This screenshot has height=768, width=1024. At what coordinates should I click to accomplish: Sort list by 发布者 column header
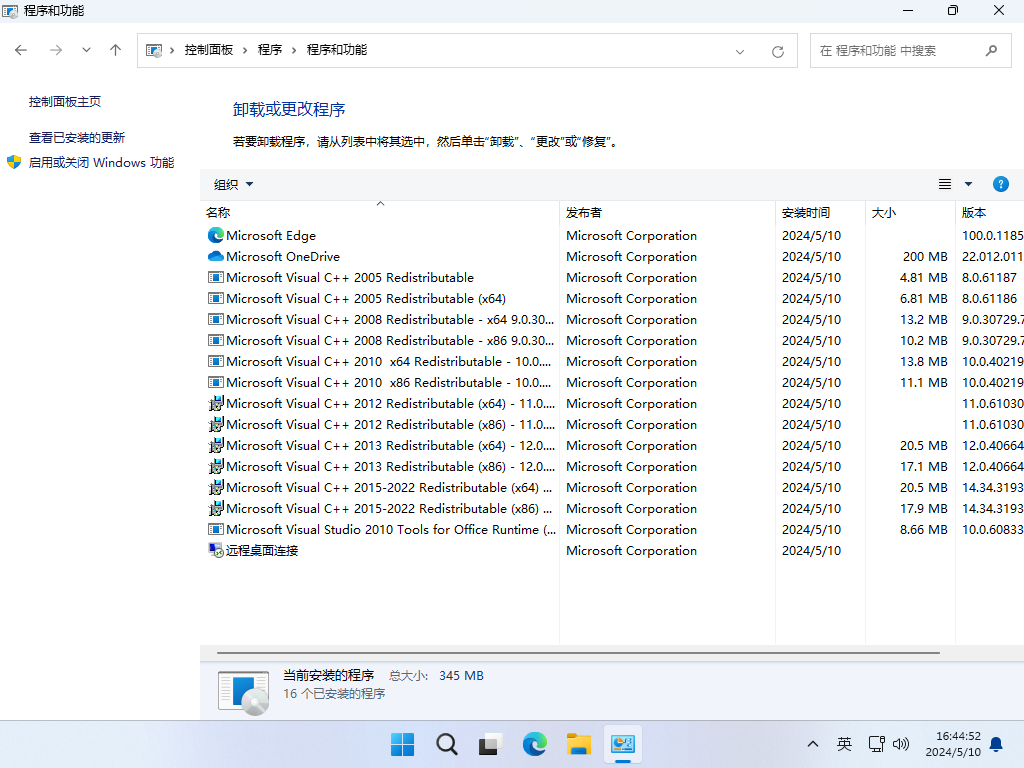[584, 213]
